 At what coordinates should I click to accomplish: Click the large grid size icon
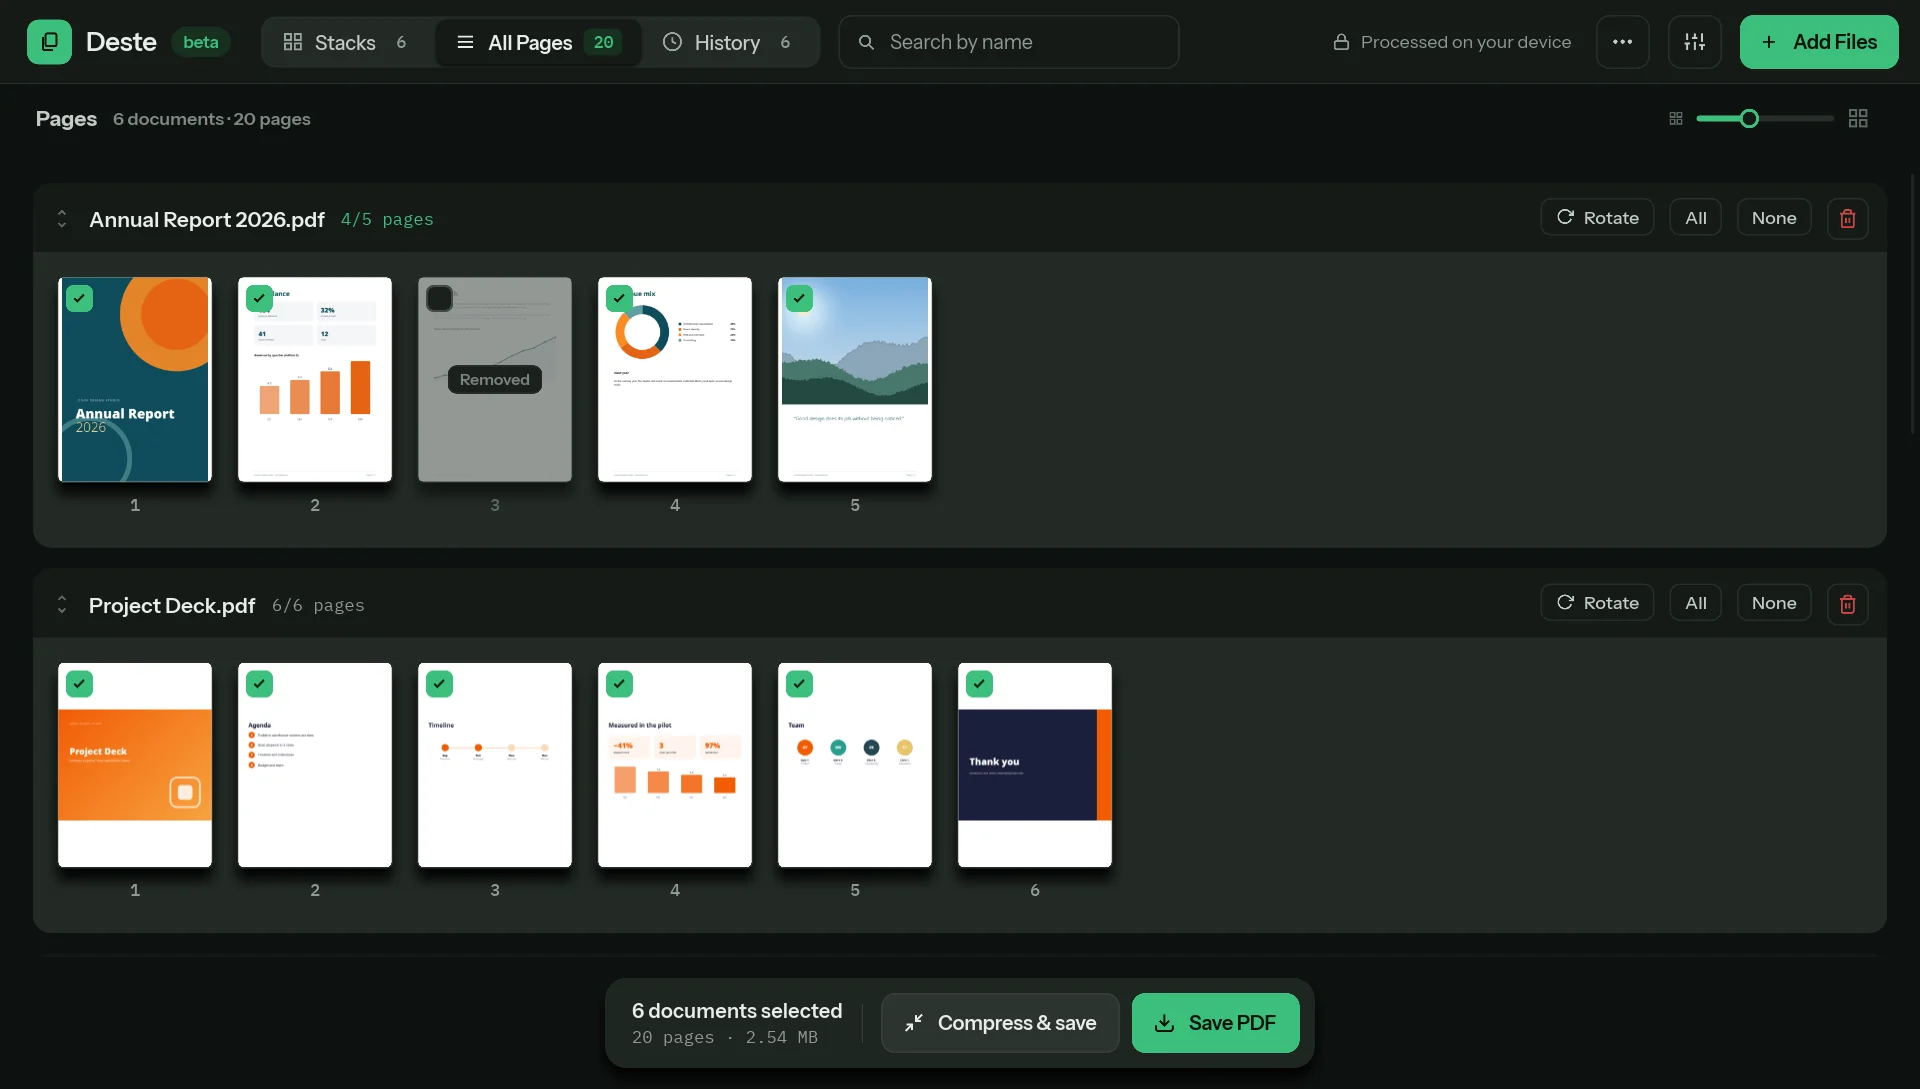pos(1858,119)
